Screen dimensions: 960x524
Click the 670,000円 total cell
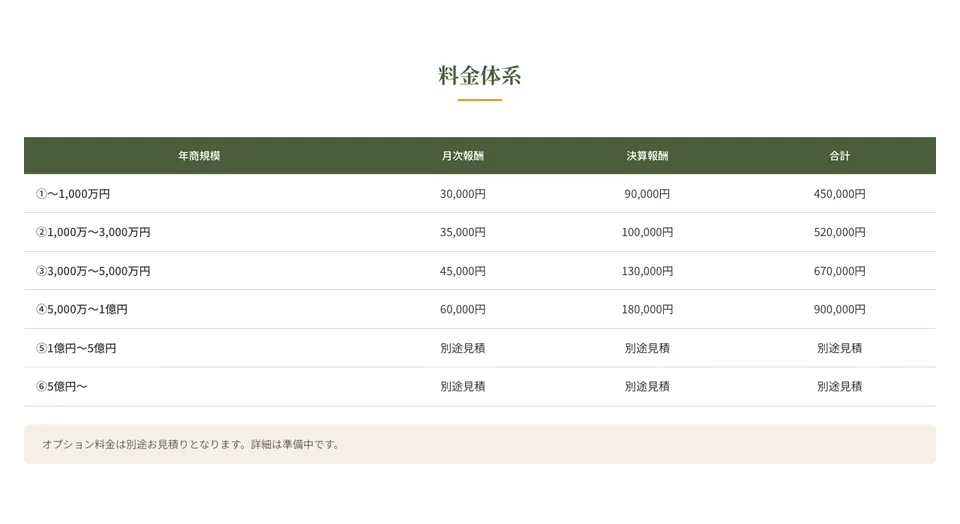pyautogui.click(x=839, y=271)
